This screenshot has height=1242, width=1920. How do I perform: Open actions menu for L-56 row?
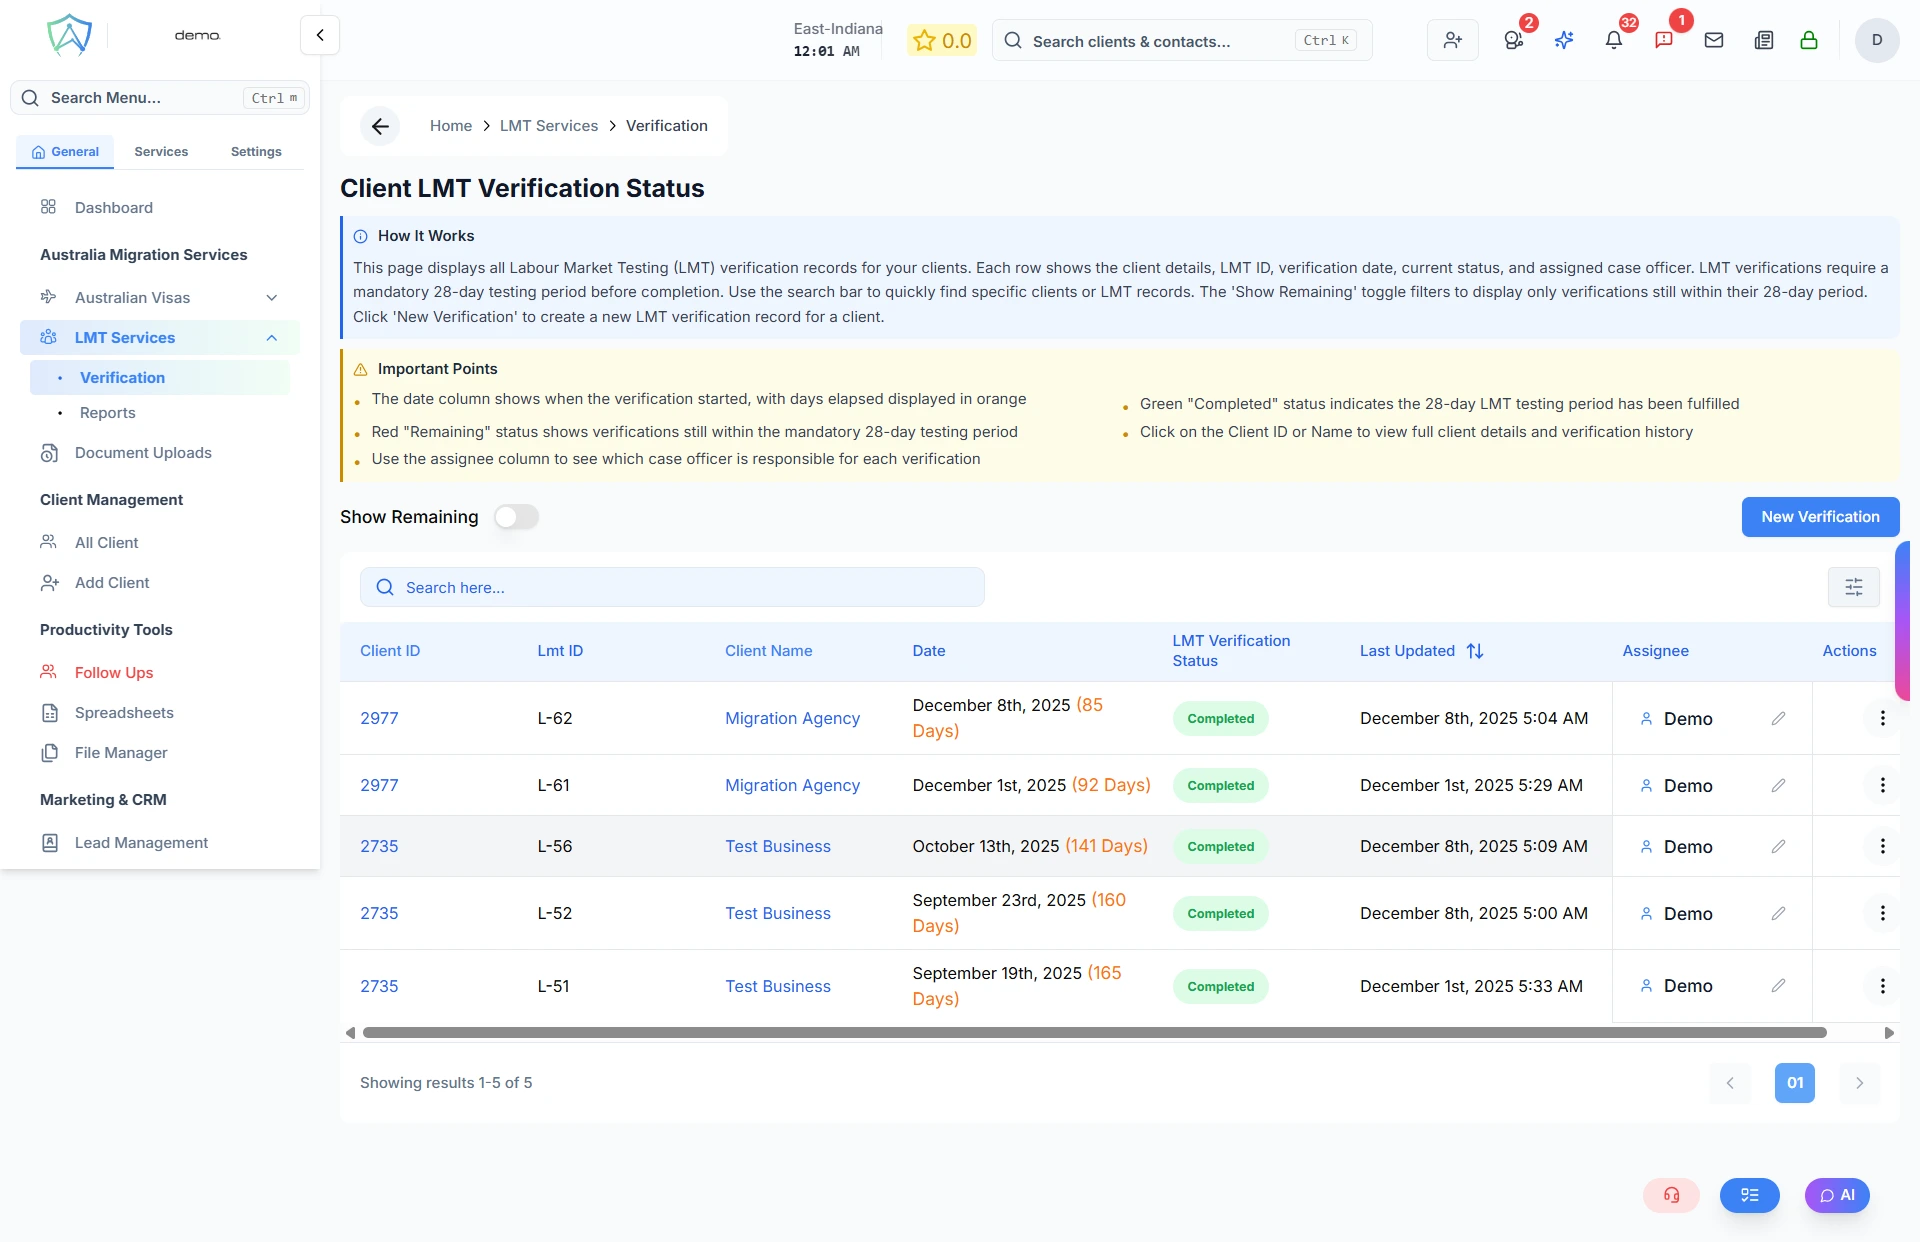[1882, 846]
